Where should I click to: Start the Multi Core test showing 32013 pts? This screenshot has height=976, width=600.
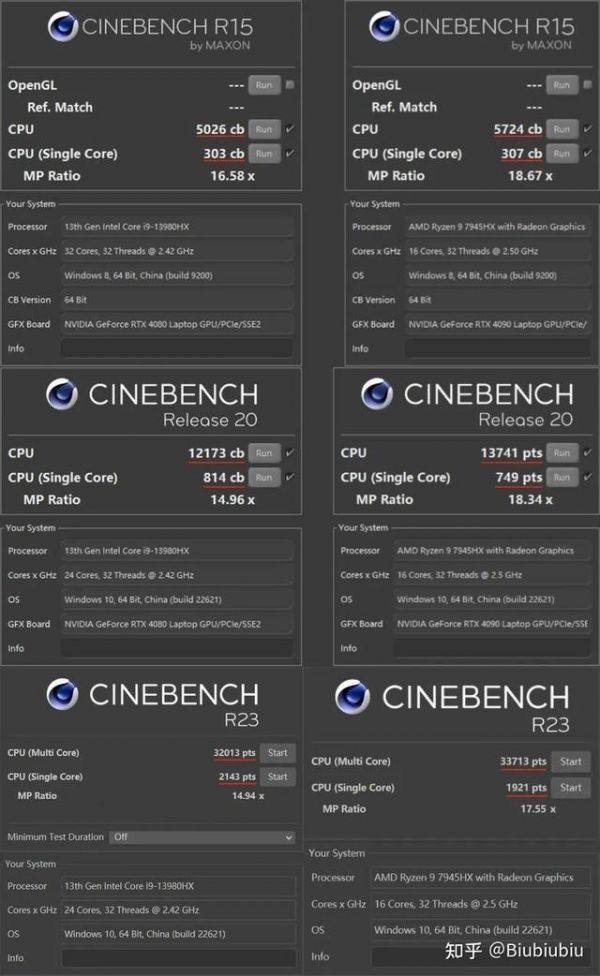click(x=277, y=753)
